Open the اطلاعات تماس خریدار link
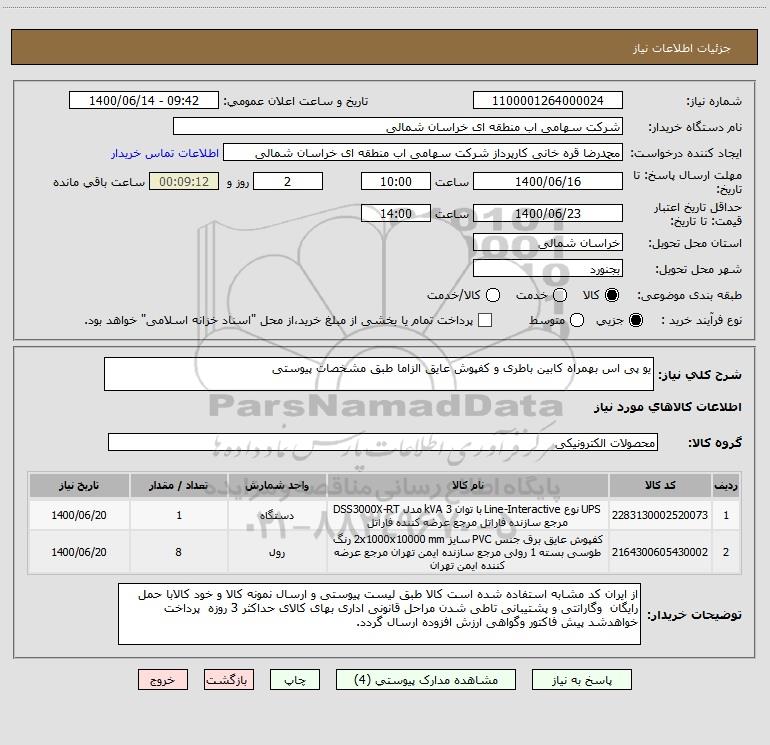 [x=165, y=153]
